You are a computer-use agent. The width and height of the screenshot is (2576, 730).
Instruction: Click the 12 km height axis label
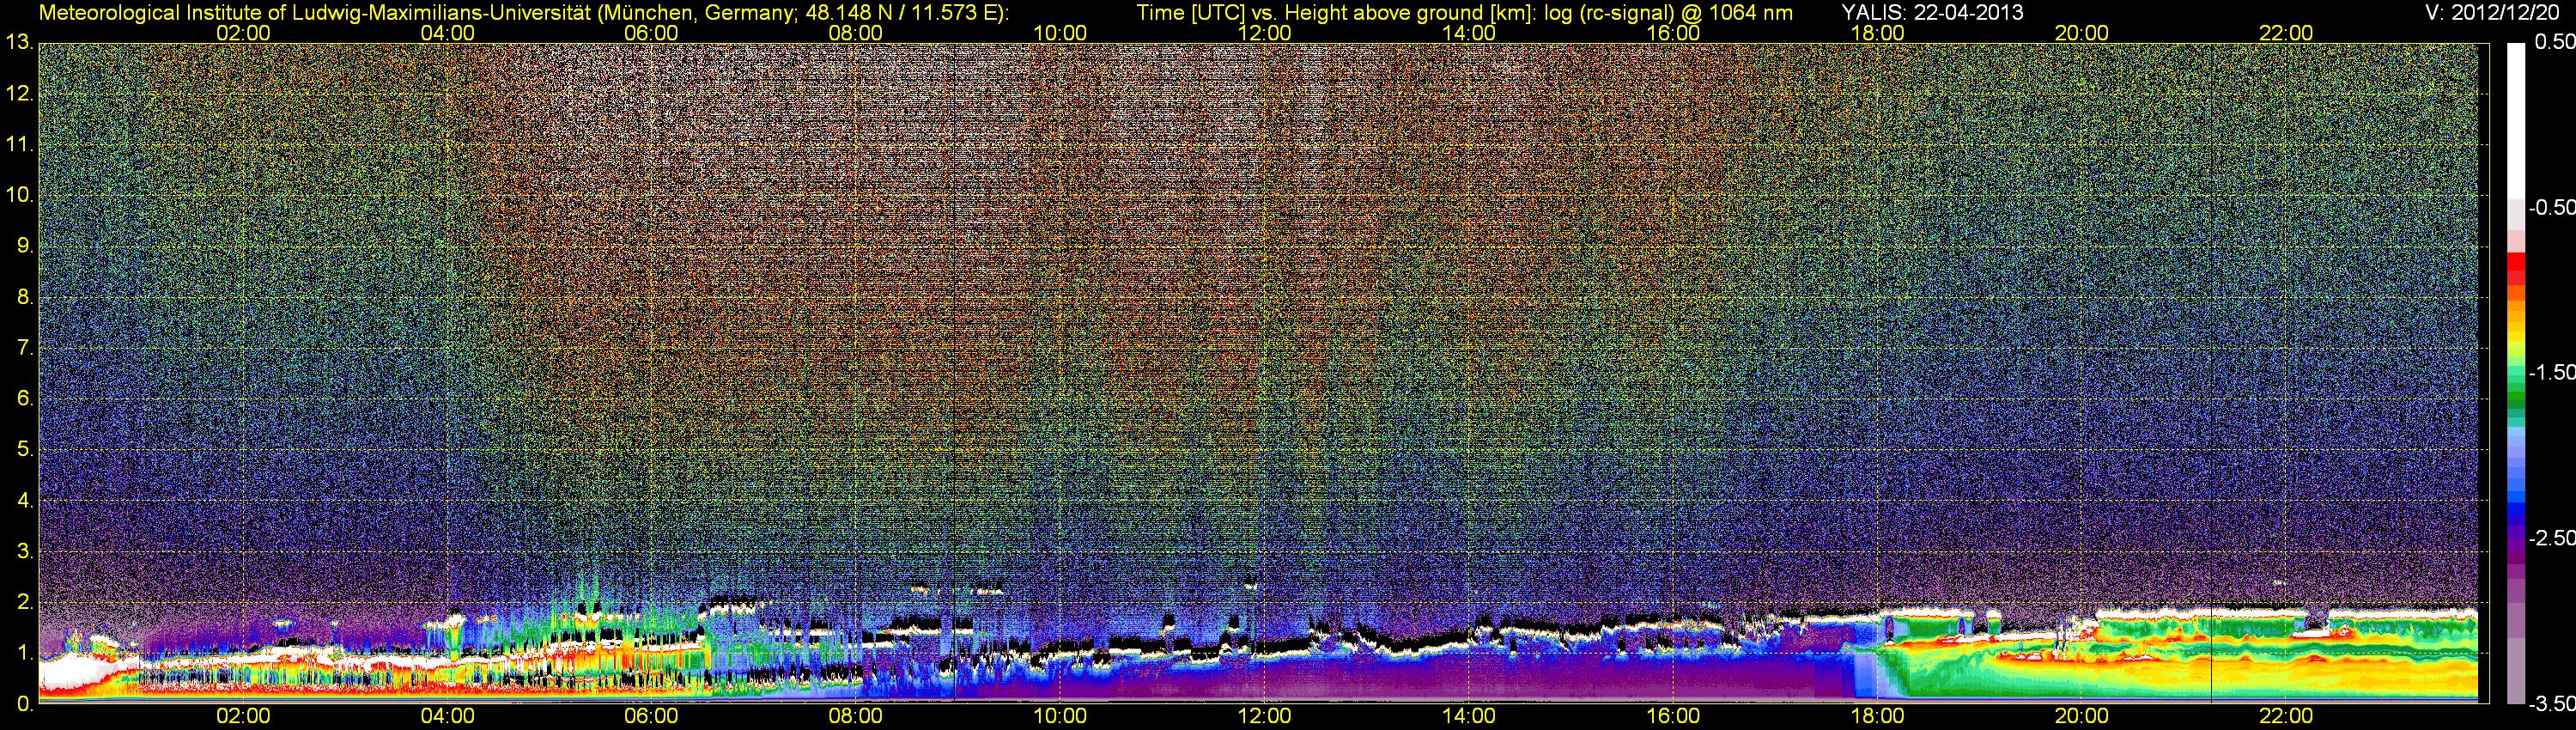pos(19,94)
